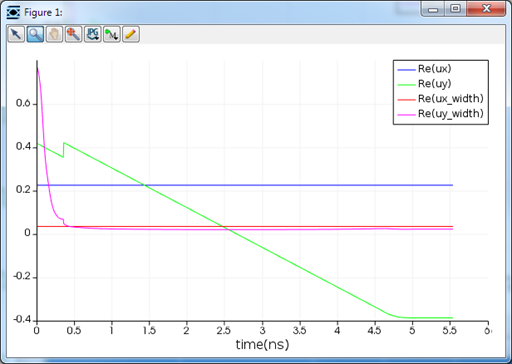Click the -0.2 y-axis tick label
This screenshot has width=512, height=364.
coord(22,276)
